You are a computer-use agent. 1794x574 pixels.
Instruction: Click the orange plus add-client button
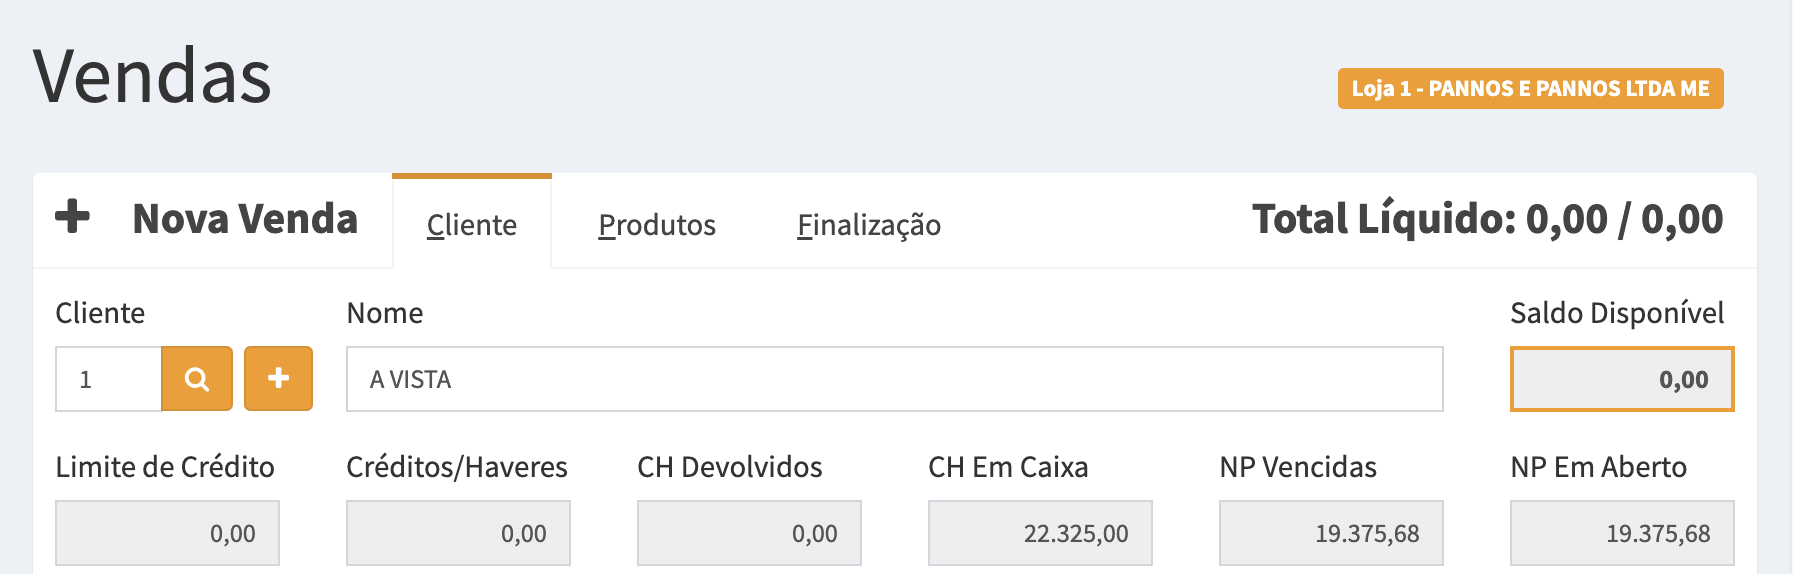pos(278,379)
